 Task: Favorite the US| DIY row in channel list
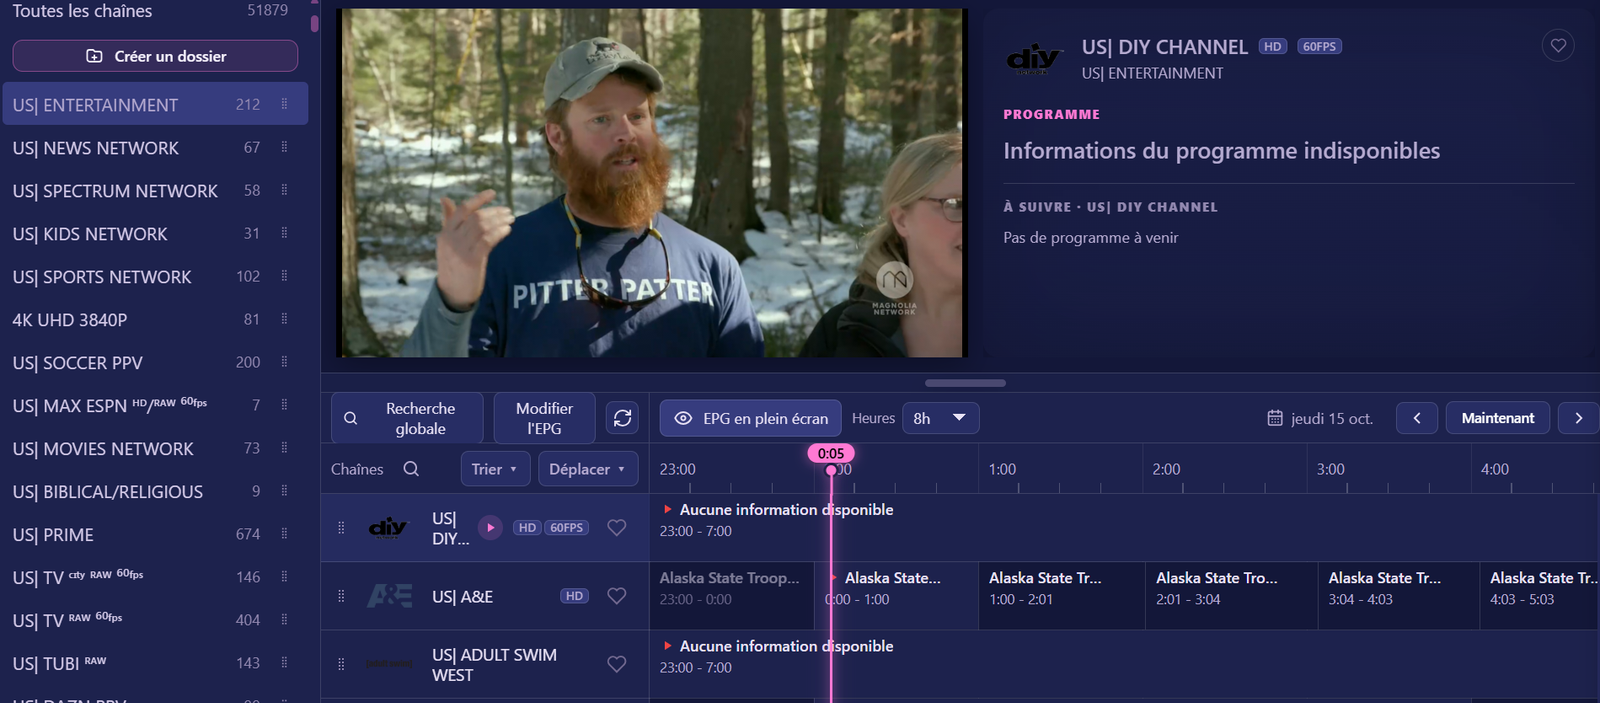click(617, 527)
